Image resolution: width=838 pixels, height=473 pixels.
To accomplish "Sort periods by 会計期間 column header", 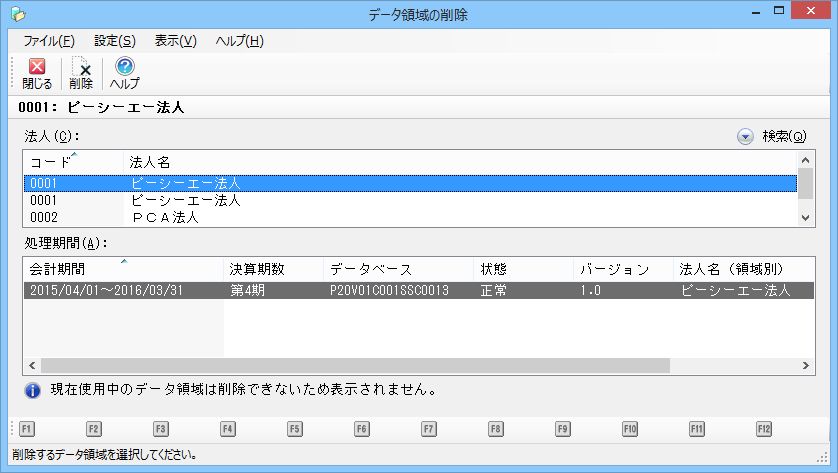I will click(120, 270).
